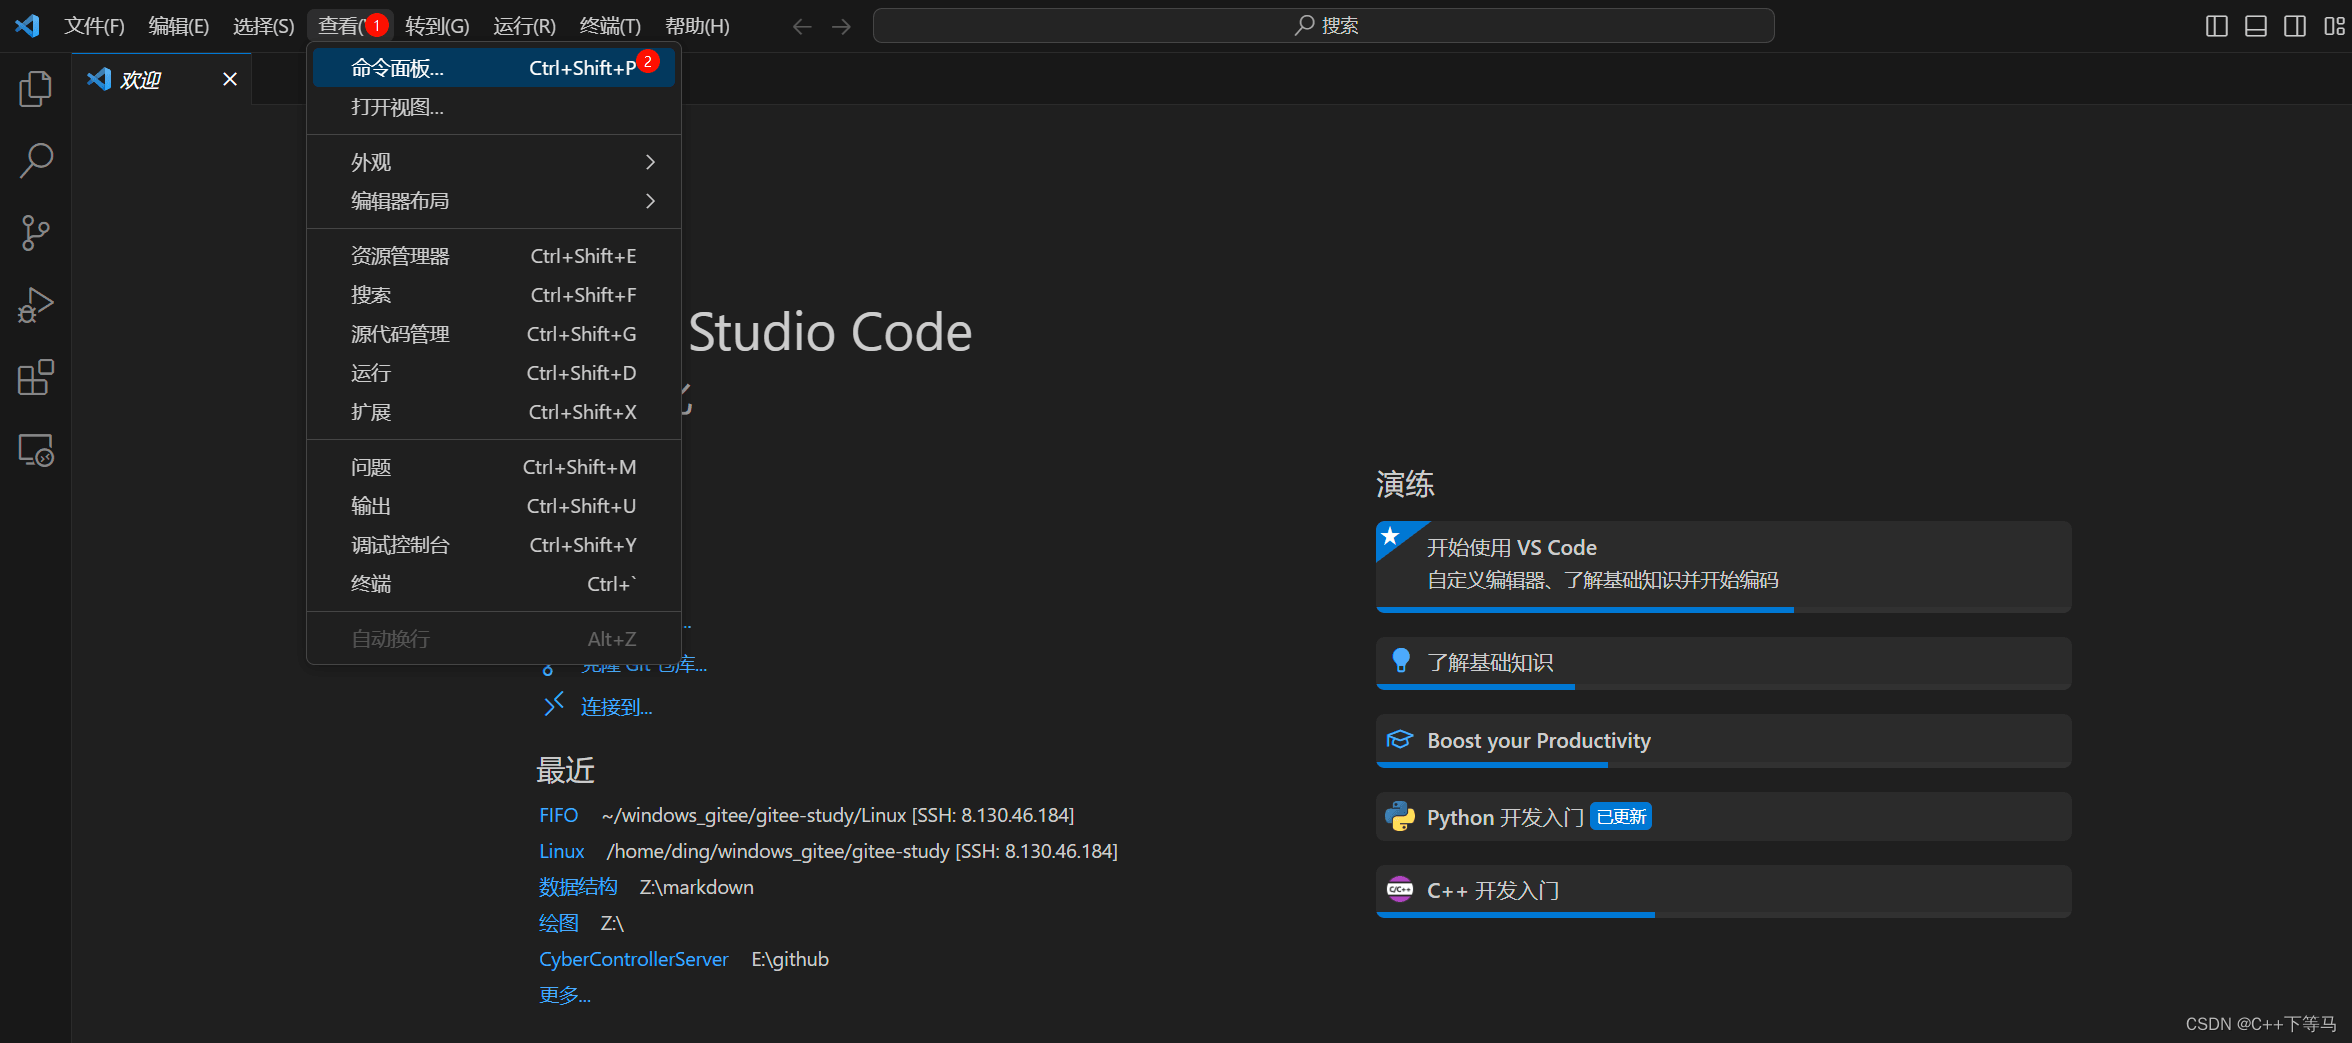This screenshot has width=2352, height=1043.
Task: Select 输出 menu entry
Action: 494,506
